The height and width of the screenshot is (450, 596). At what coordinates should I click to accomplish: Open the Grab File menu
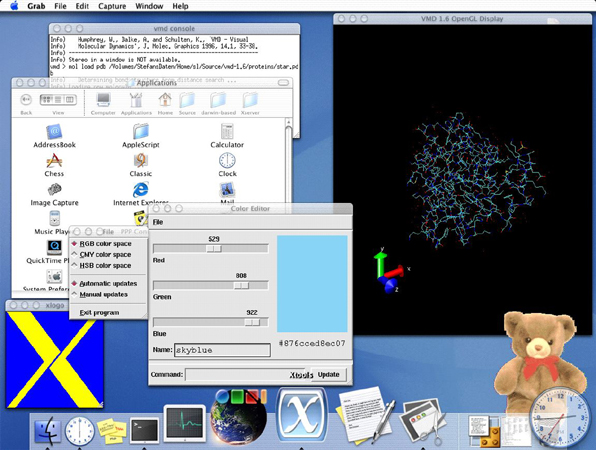click(x=60, y=6)
